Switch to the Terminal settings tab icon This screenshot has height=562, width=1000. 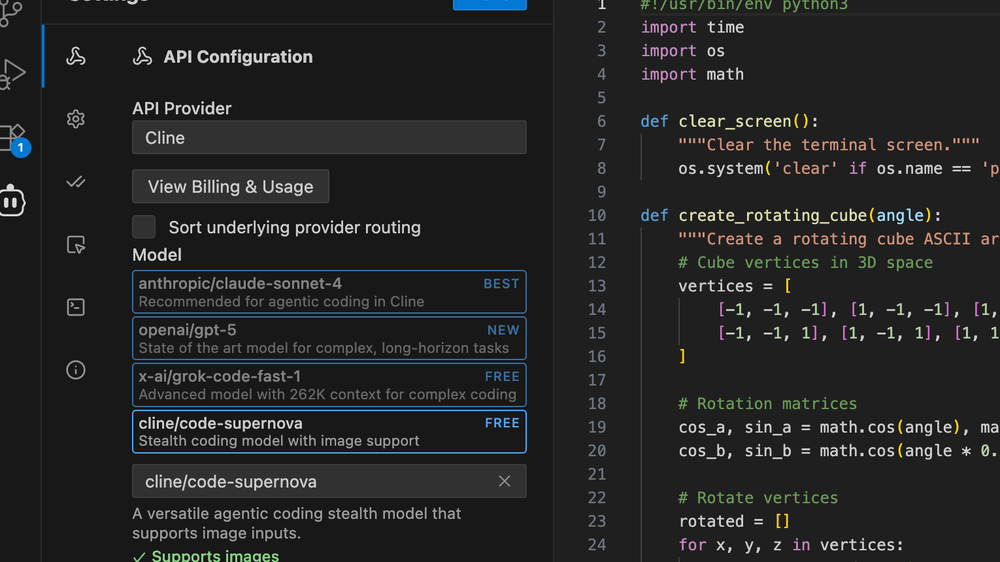76,307
